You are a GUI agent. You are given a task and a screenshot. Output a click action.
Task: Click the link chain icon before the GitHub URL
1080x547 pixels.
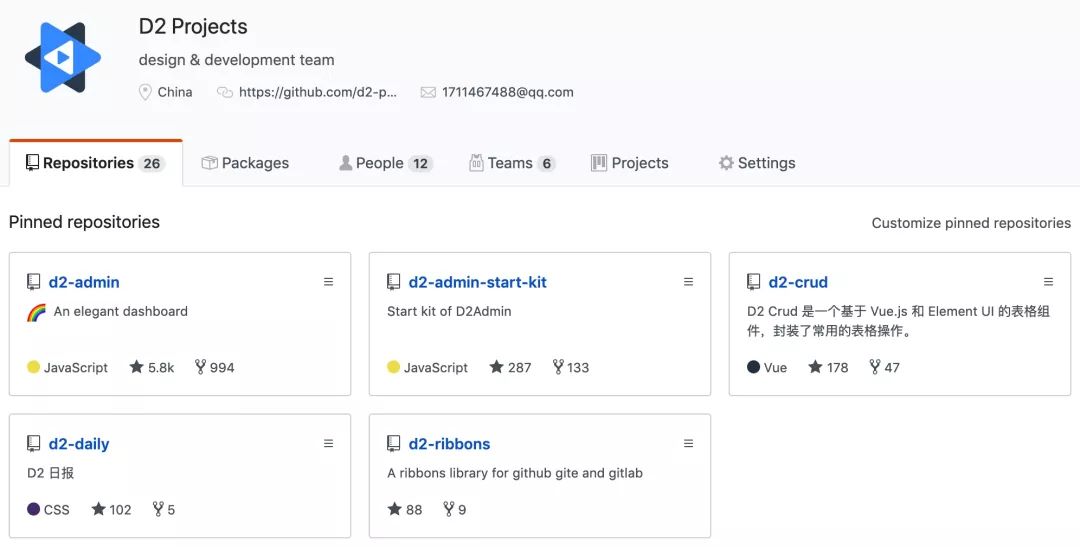point(225,92)
